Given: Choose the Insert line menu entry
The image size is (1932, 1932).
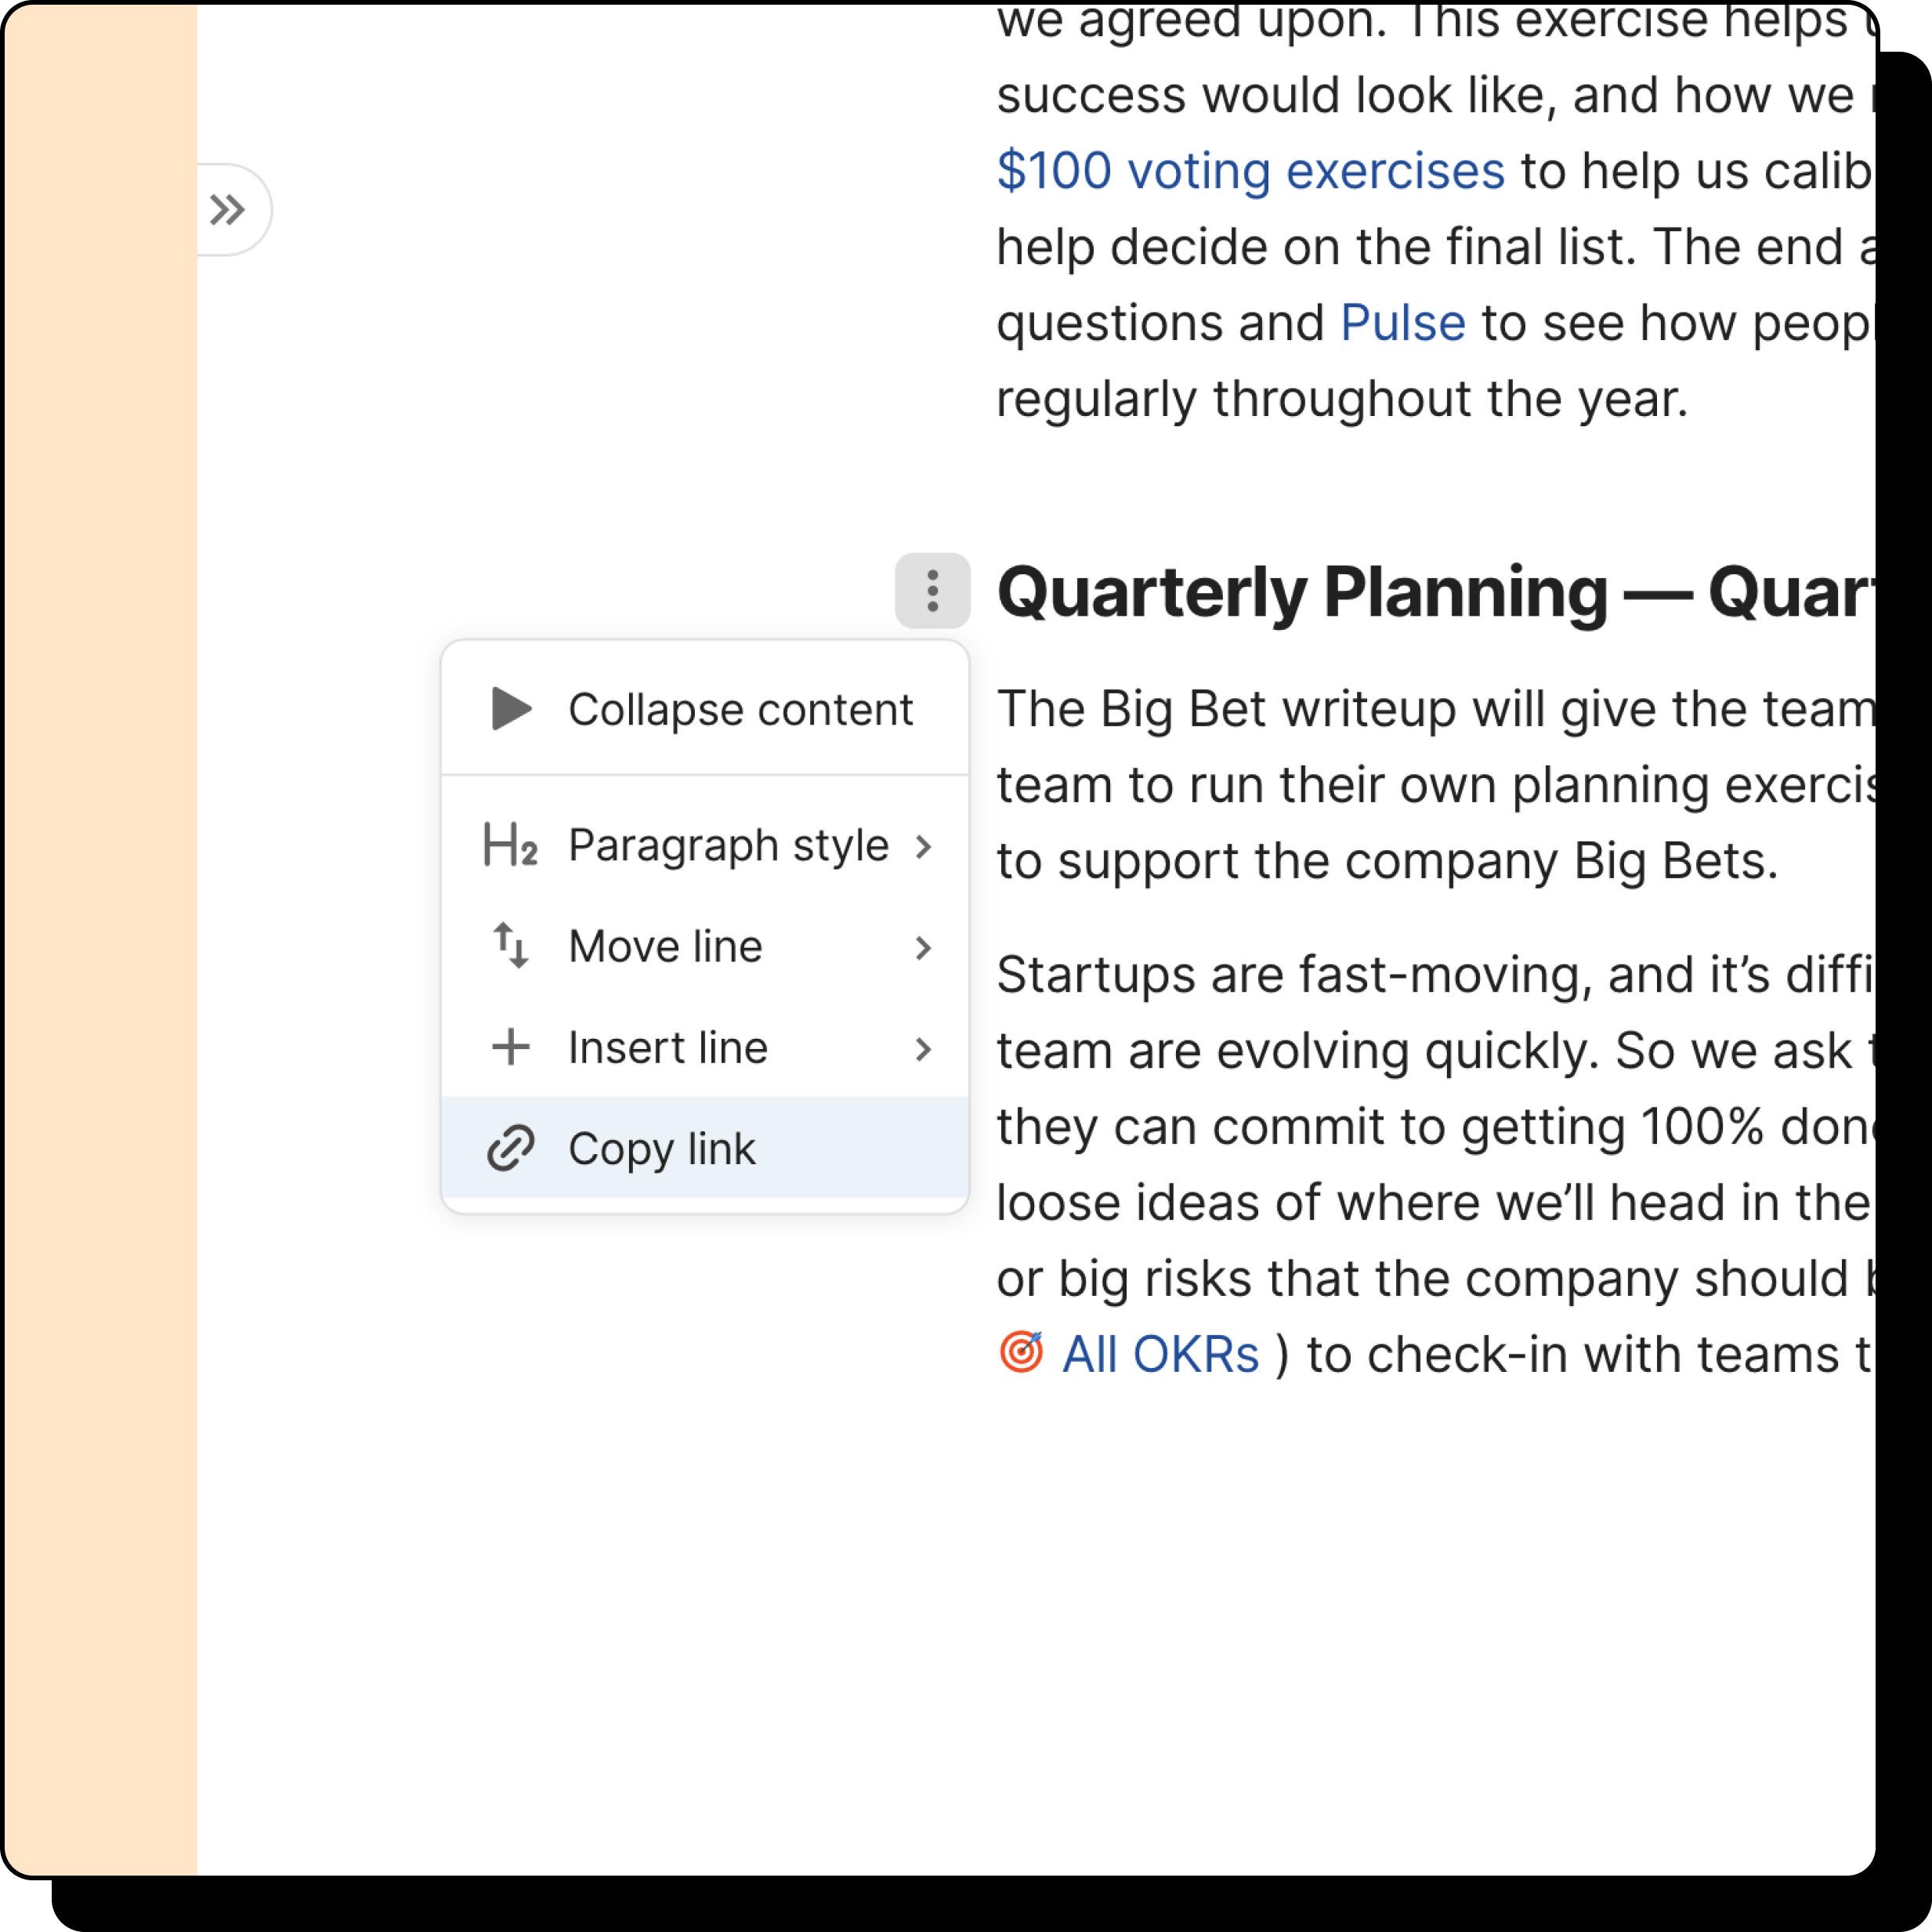Looking at the screenshot, I should coord(668,1047).
